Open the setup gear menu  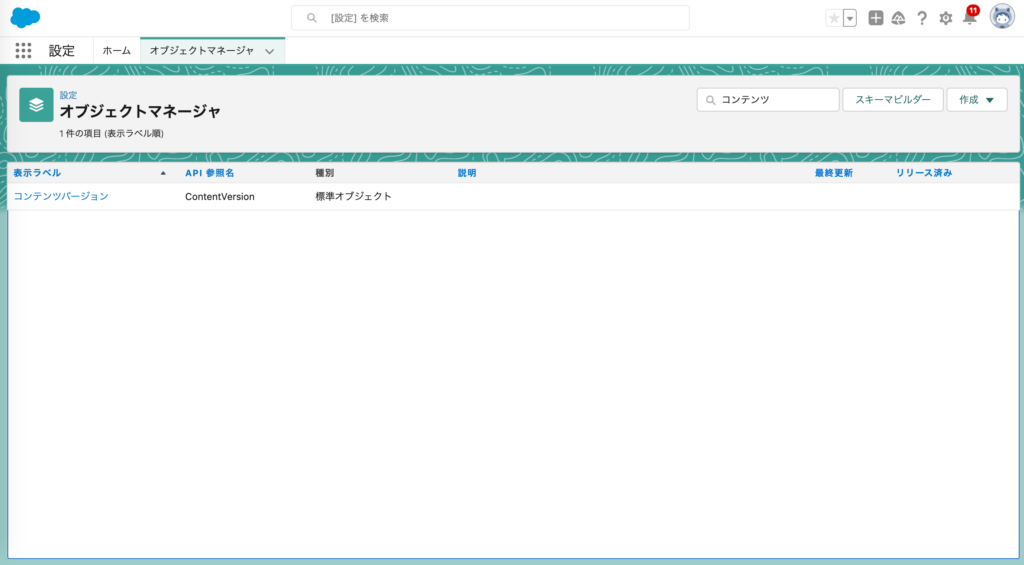tap(946, 18)
